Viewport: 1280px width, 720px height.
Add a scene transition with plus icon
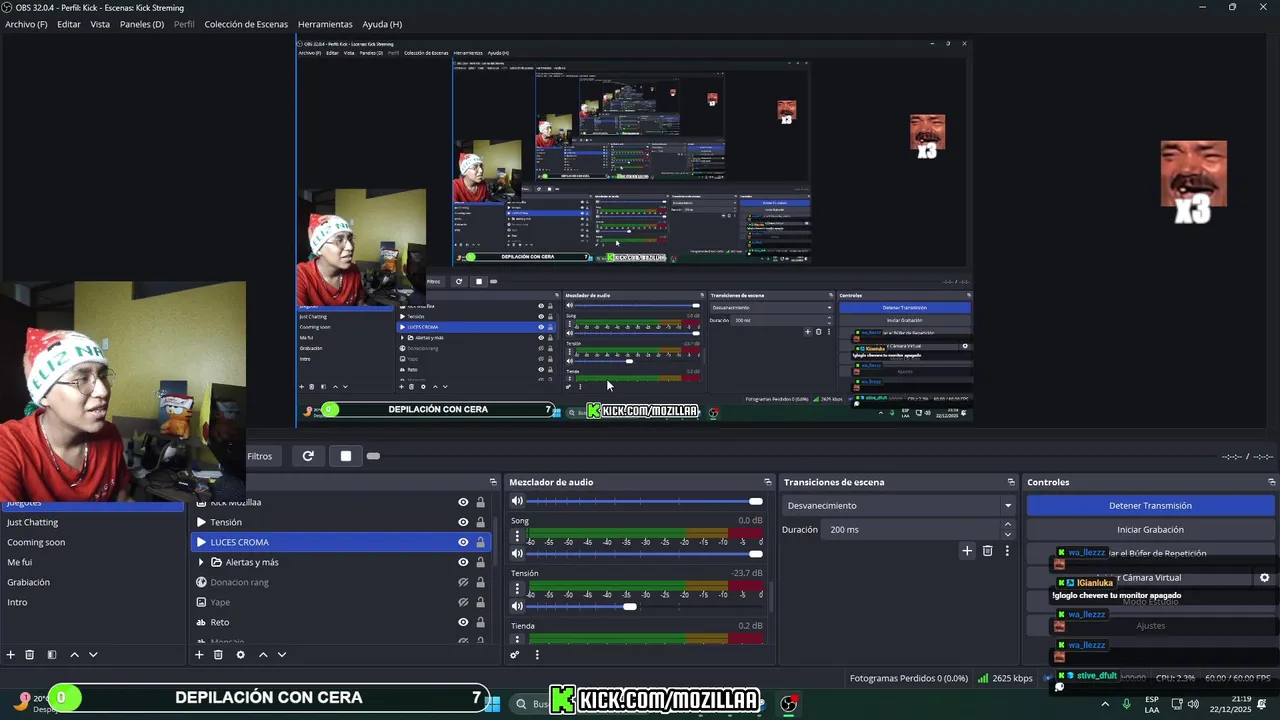click(x=967, y=551)
